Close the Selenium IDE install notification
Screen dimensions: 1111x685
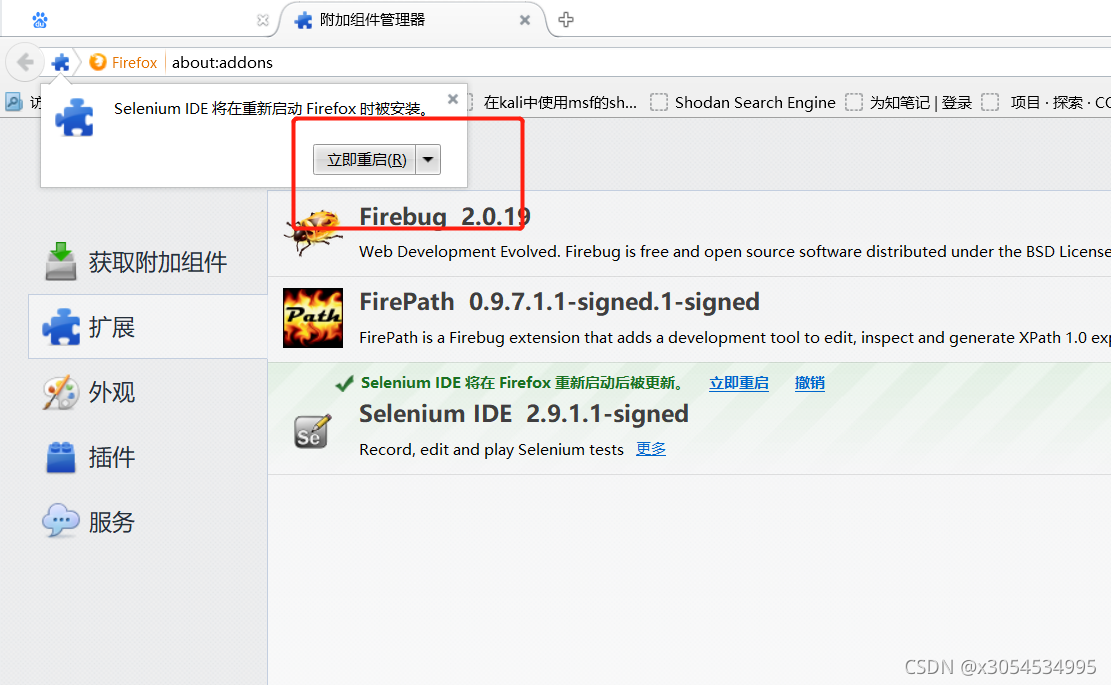tap(453, 99)
